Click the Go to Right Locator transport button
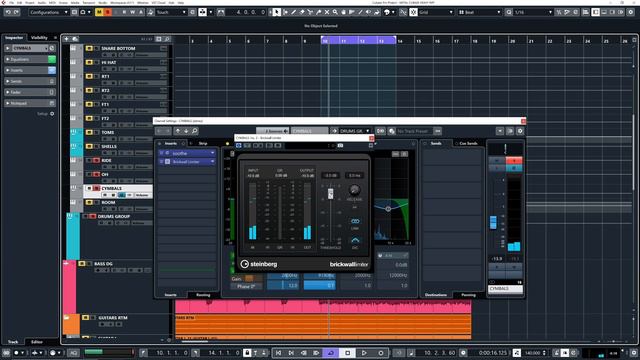This screenshot has width=640, height=360. [291, 353]
